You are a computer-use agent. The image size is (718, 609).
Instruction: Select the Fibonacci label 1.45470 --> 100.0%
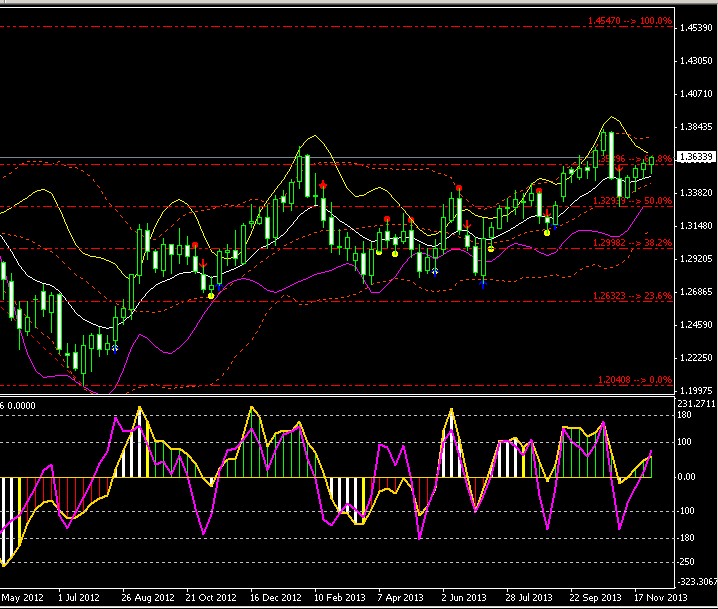pyautogui.click(x=630, y=21)
